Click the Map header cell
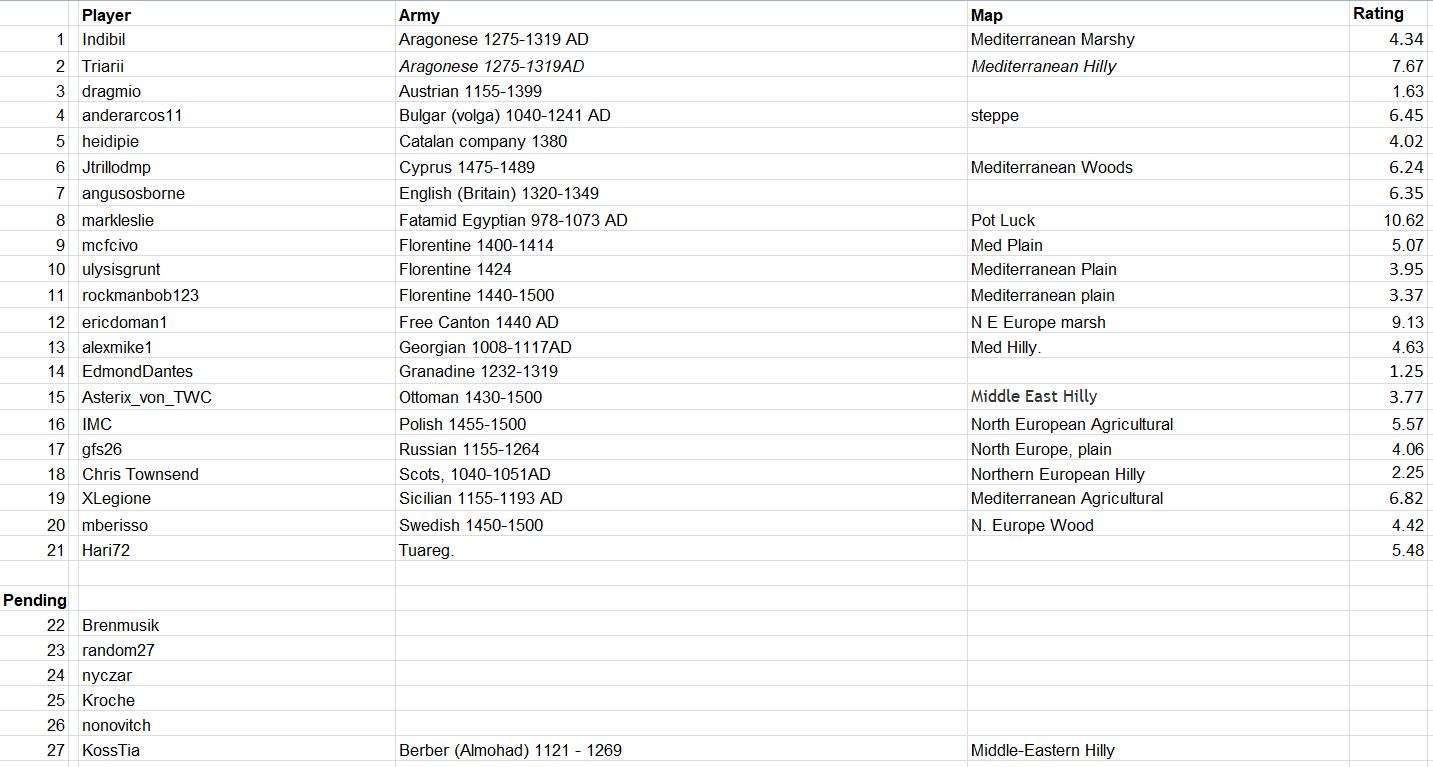 pyautogui.click(x=1158, y=14)
